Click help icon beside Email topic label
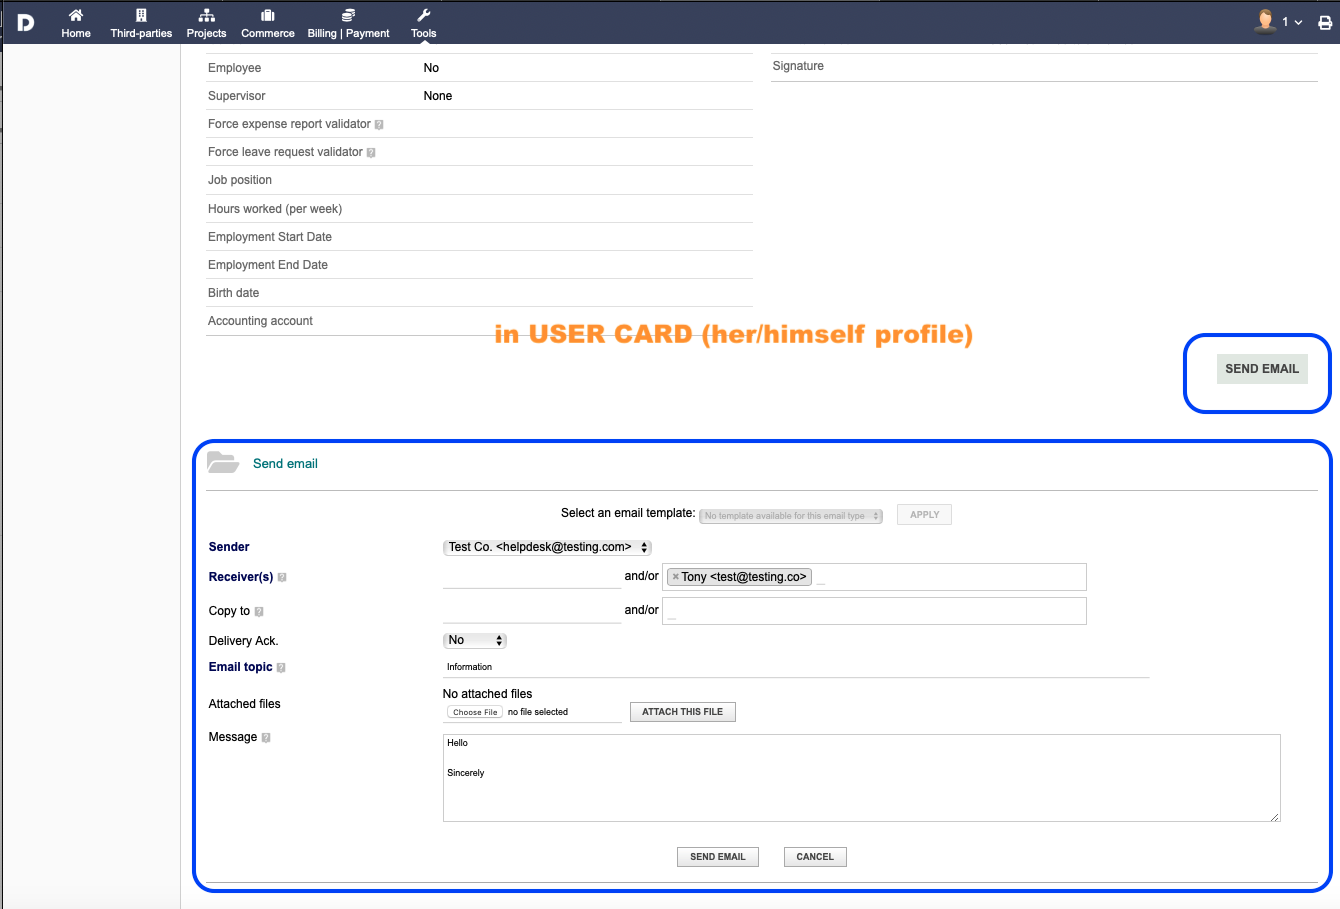Viewport: 1340px width, 909px height. point(281,667)
